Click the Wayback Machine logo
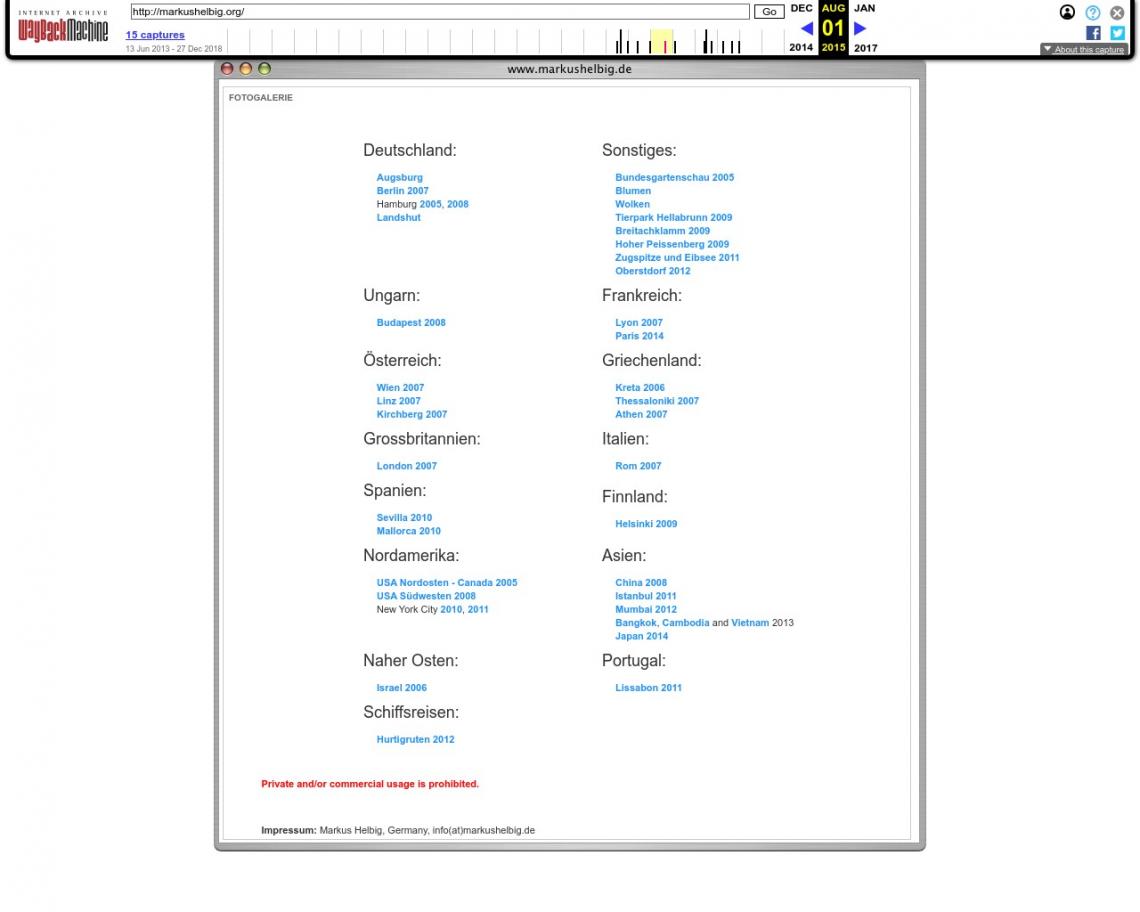The width and height of the screenshot is (1140, 912). (x=63, y=27)
